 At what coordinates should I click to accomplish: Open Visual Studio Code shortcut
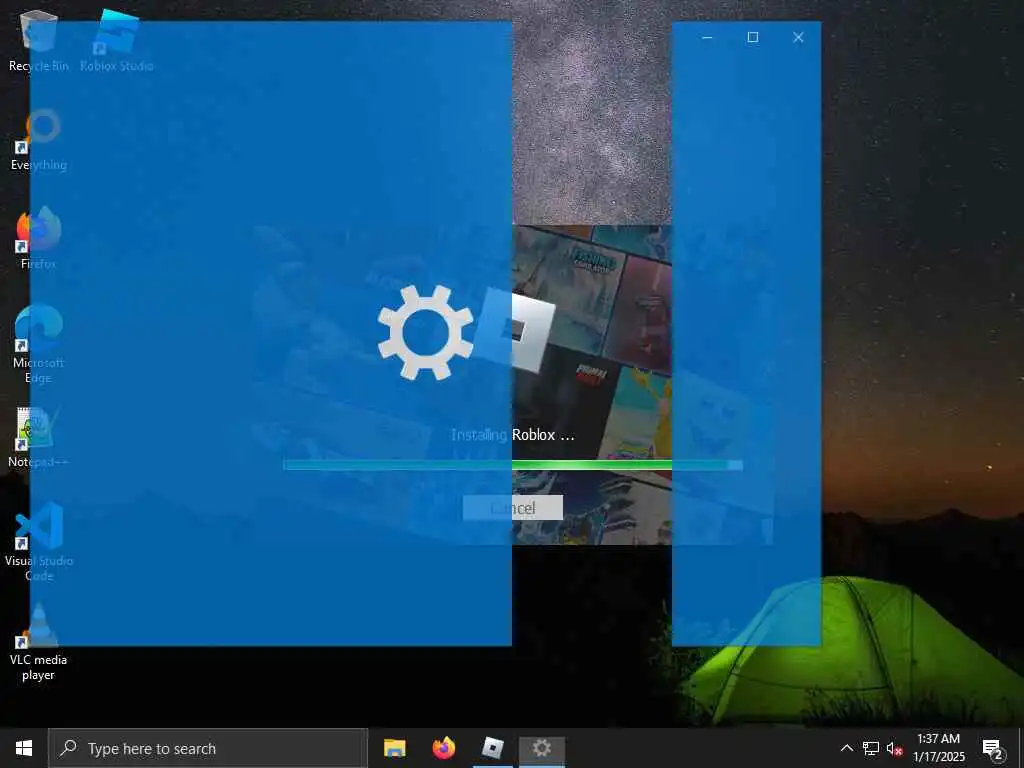39,542
